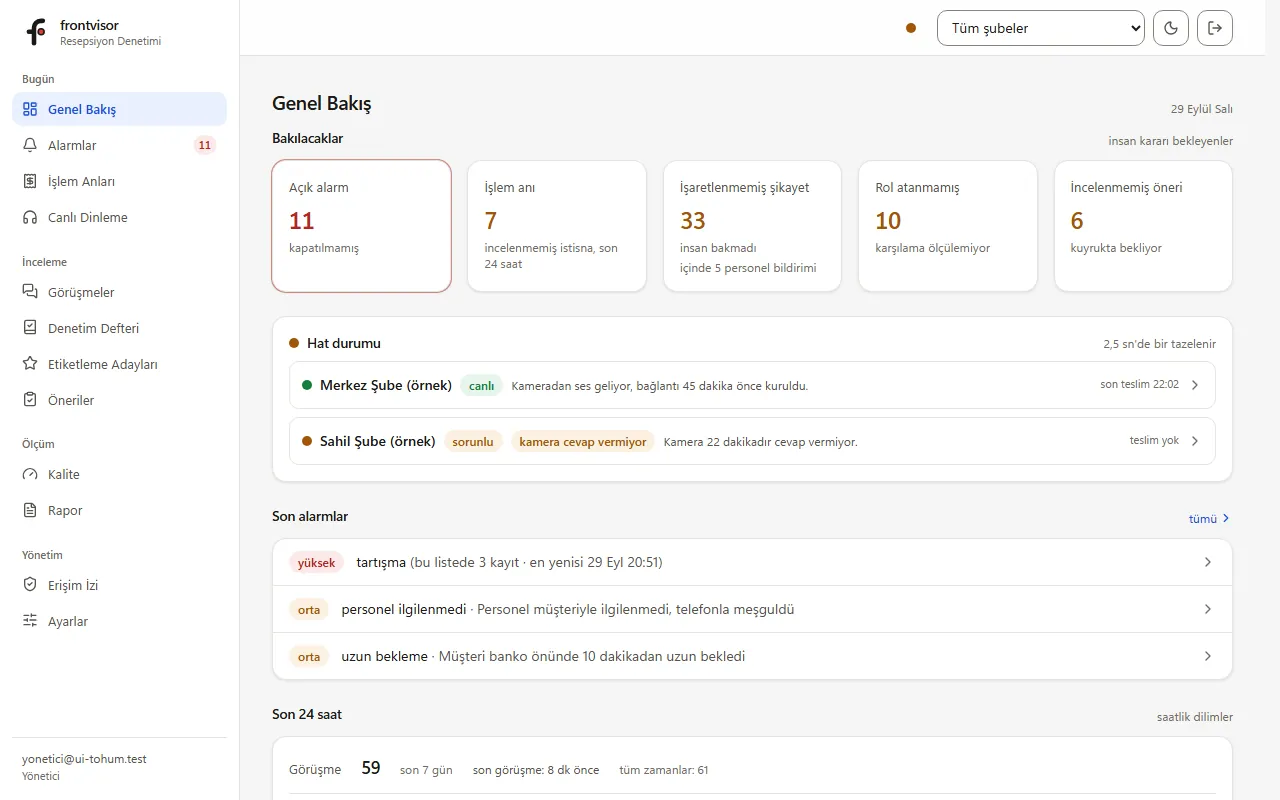This screenshot has height=800, width=1280.
Task: Click the İşlem Anları receipt icon
Action: click(x=30, y=181)
